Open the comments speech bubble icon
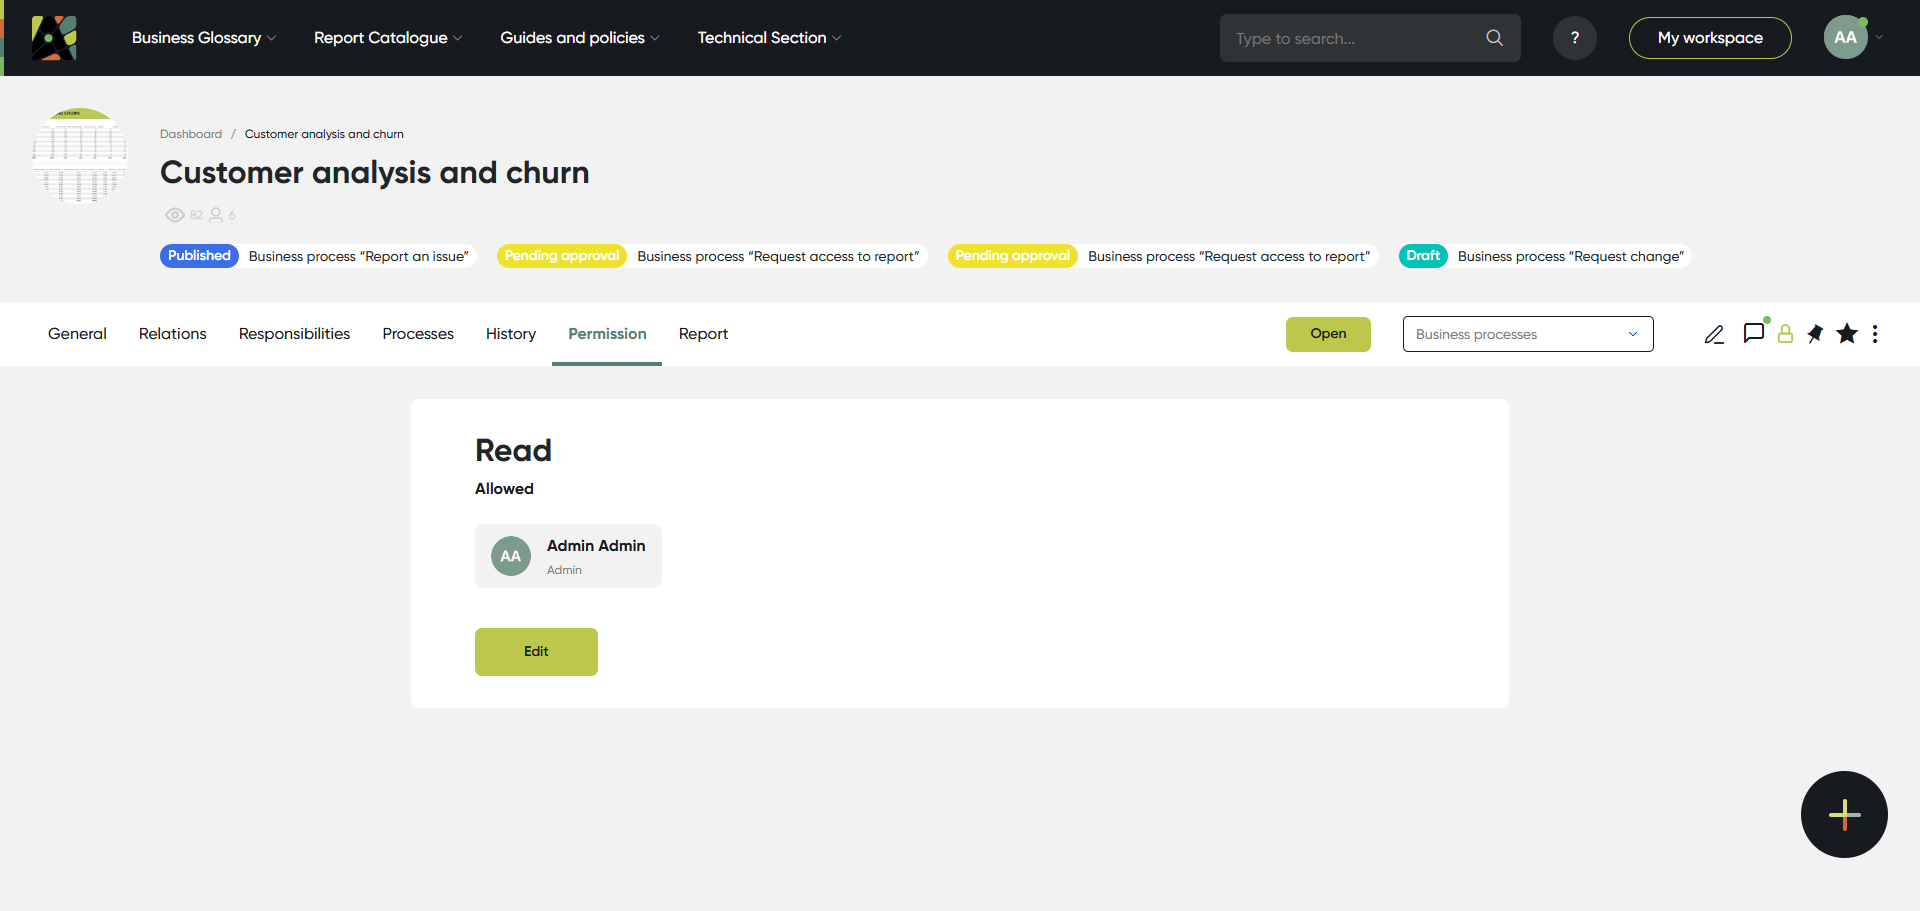Viewport: 1920px width, 911px height. click(x=1753, y=333)
